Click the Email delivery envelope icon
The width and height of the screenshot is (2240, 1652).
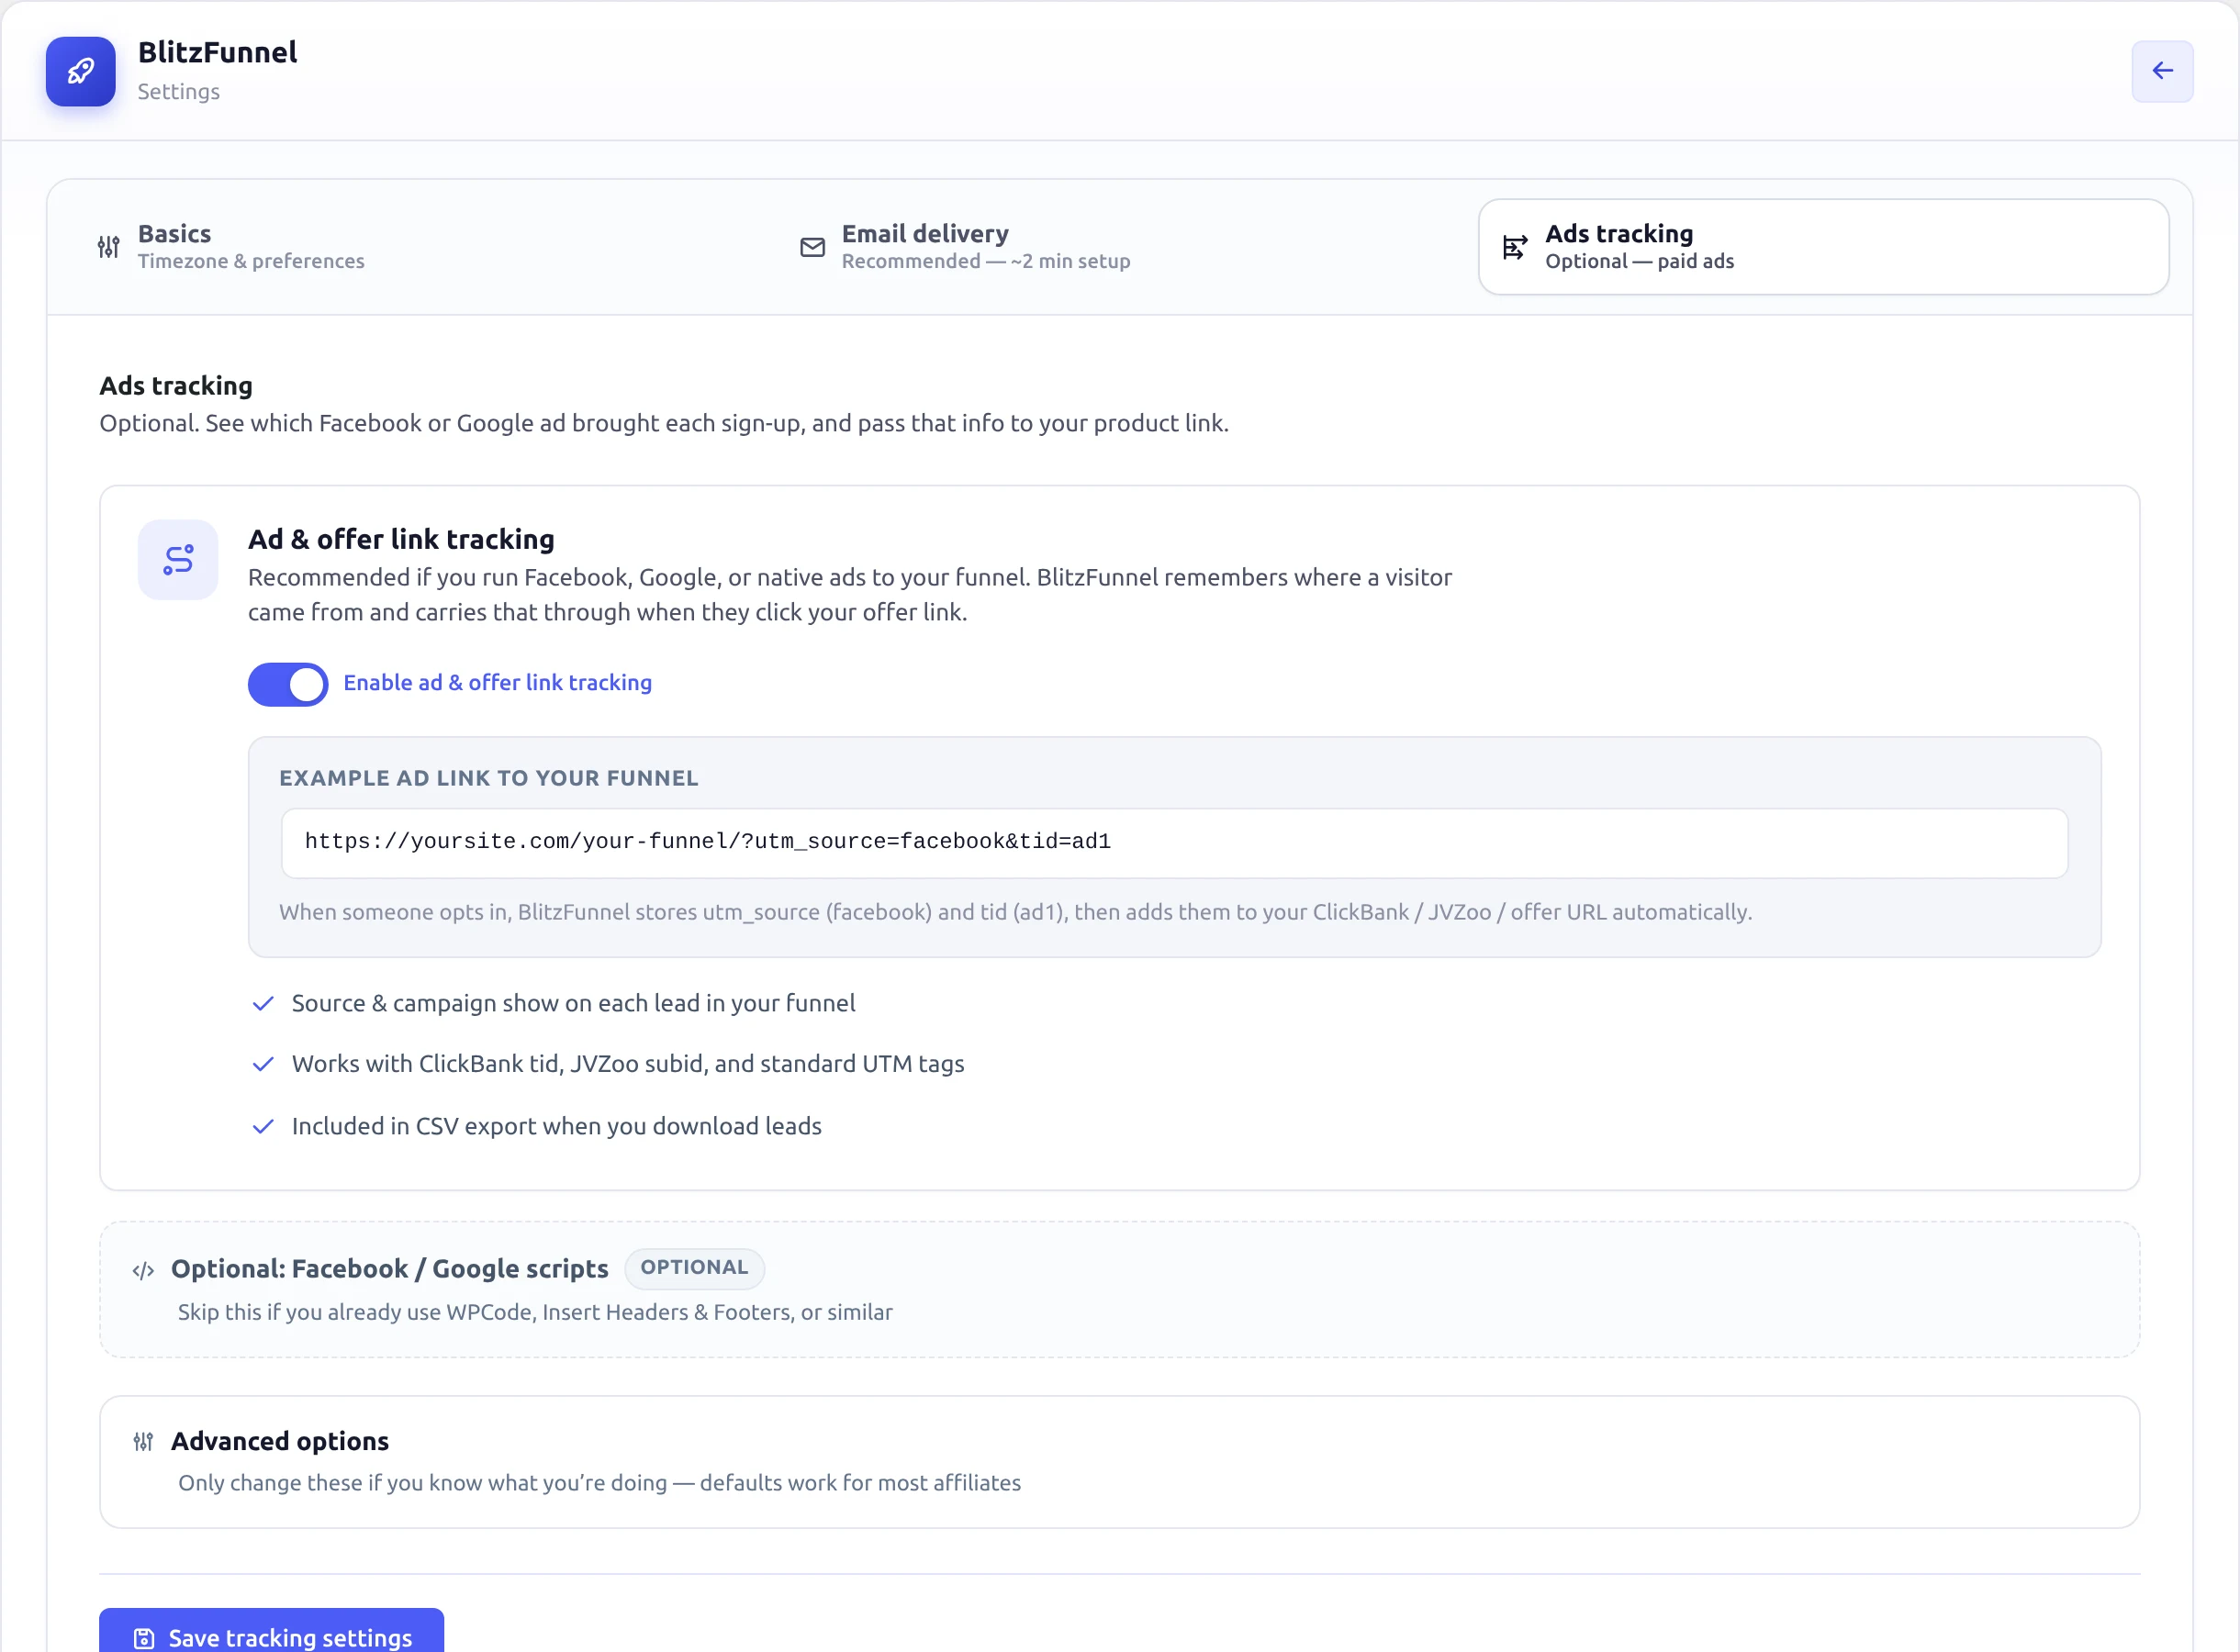pos(812,247)
